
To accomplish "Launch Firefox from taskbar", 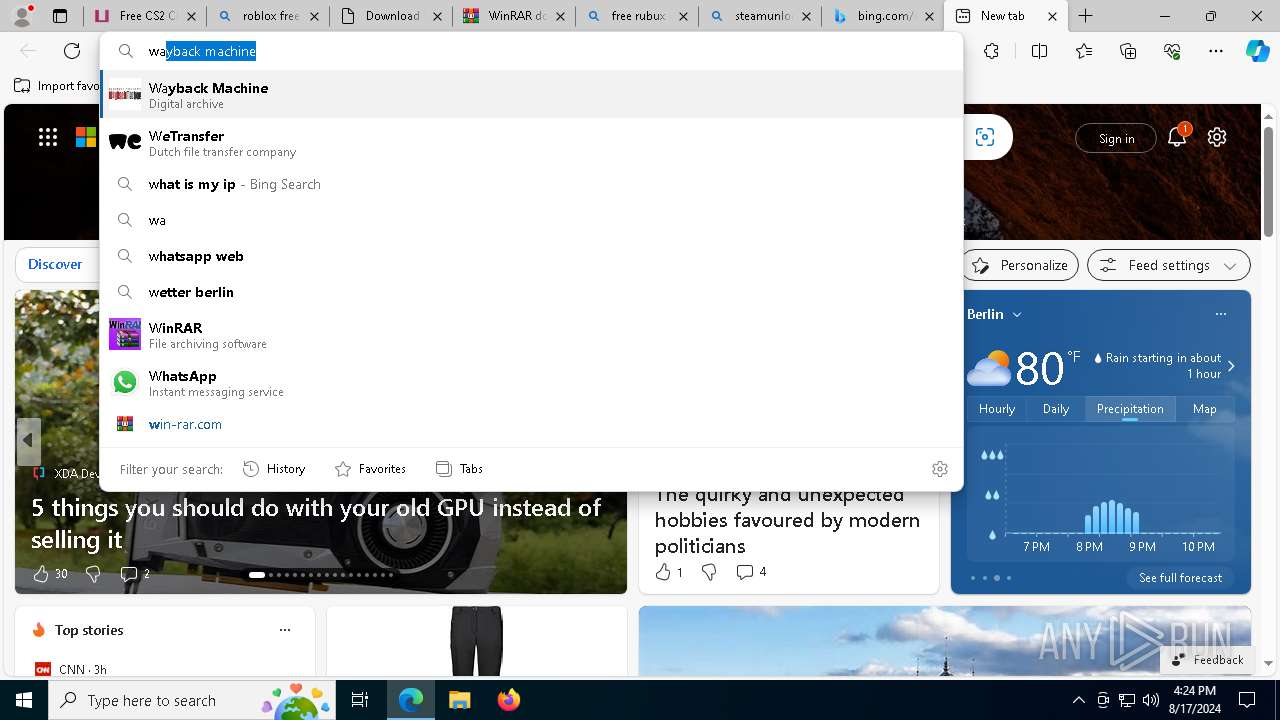I will point(508,700).
